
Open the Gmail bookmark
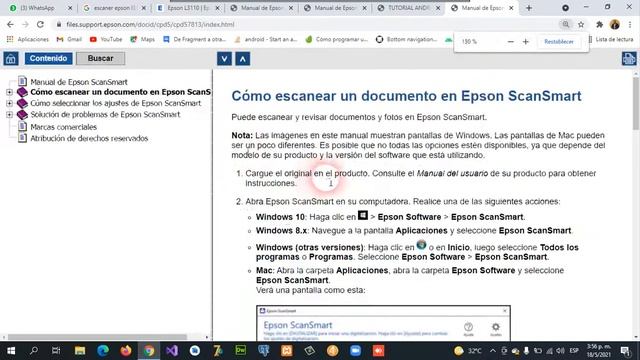tap(69, 39)
